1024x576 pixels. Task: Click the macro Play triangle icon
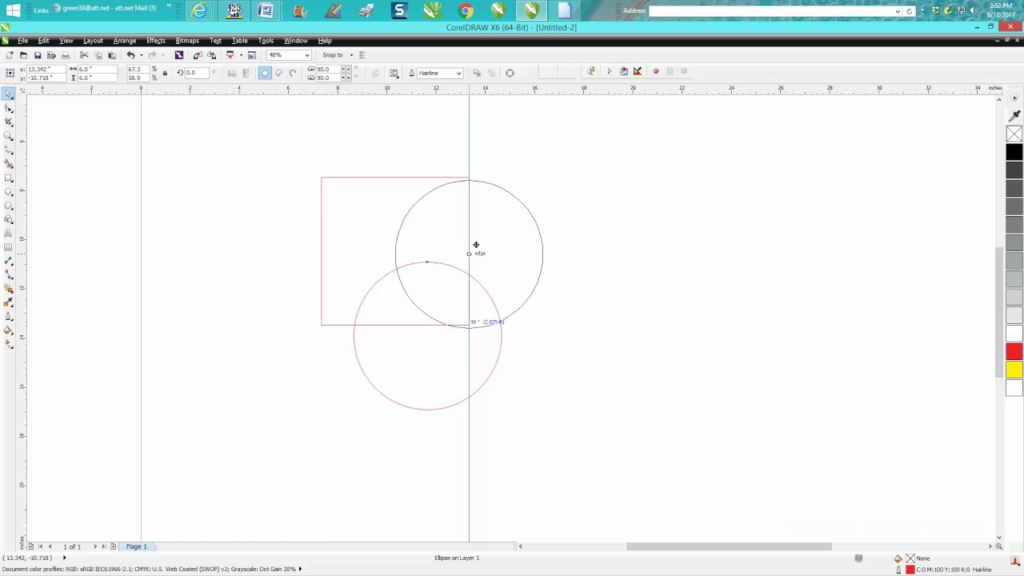pyautogui.click(x=609, y=71)
